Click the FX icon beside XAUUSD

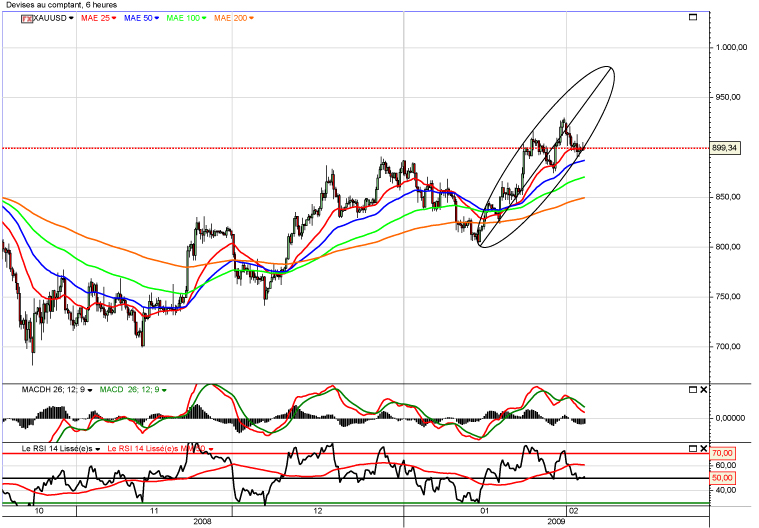(x=27, y=18)
